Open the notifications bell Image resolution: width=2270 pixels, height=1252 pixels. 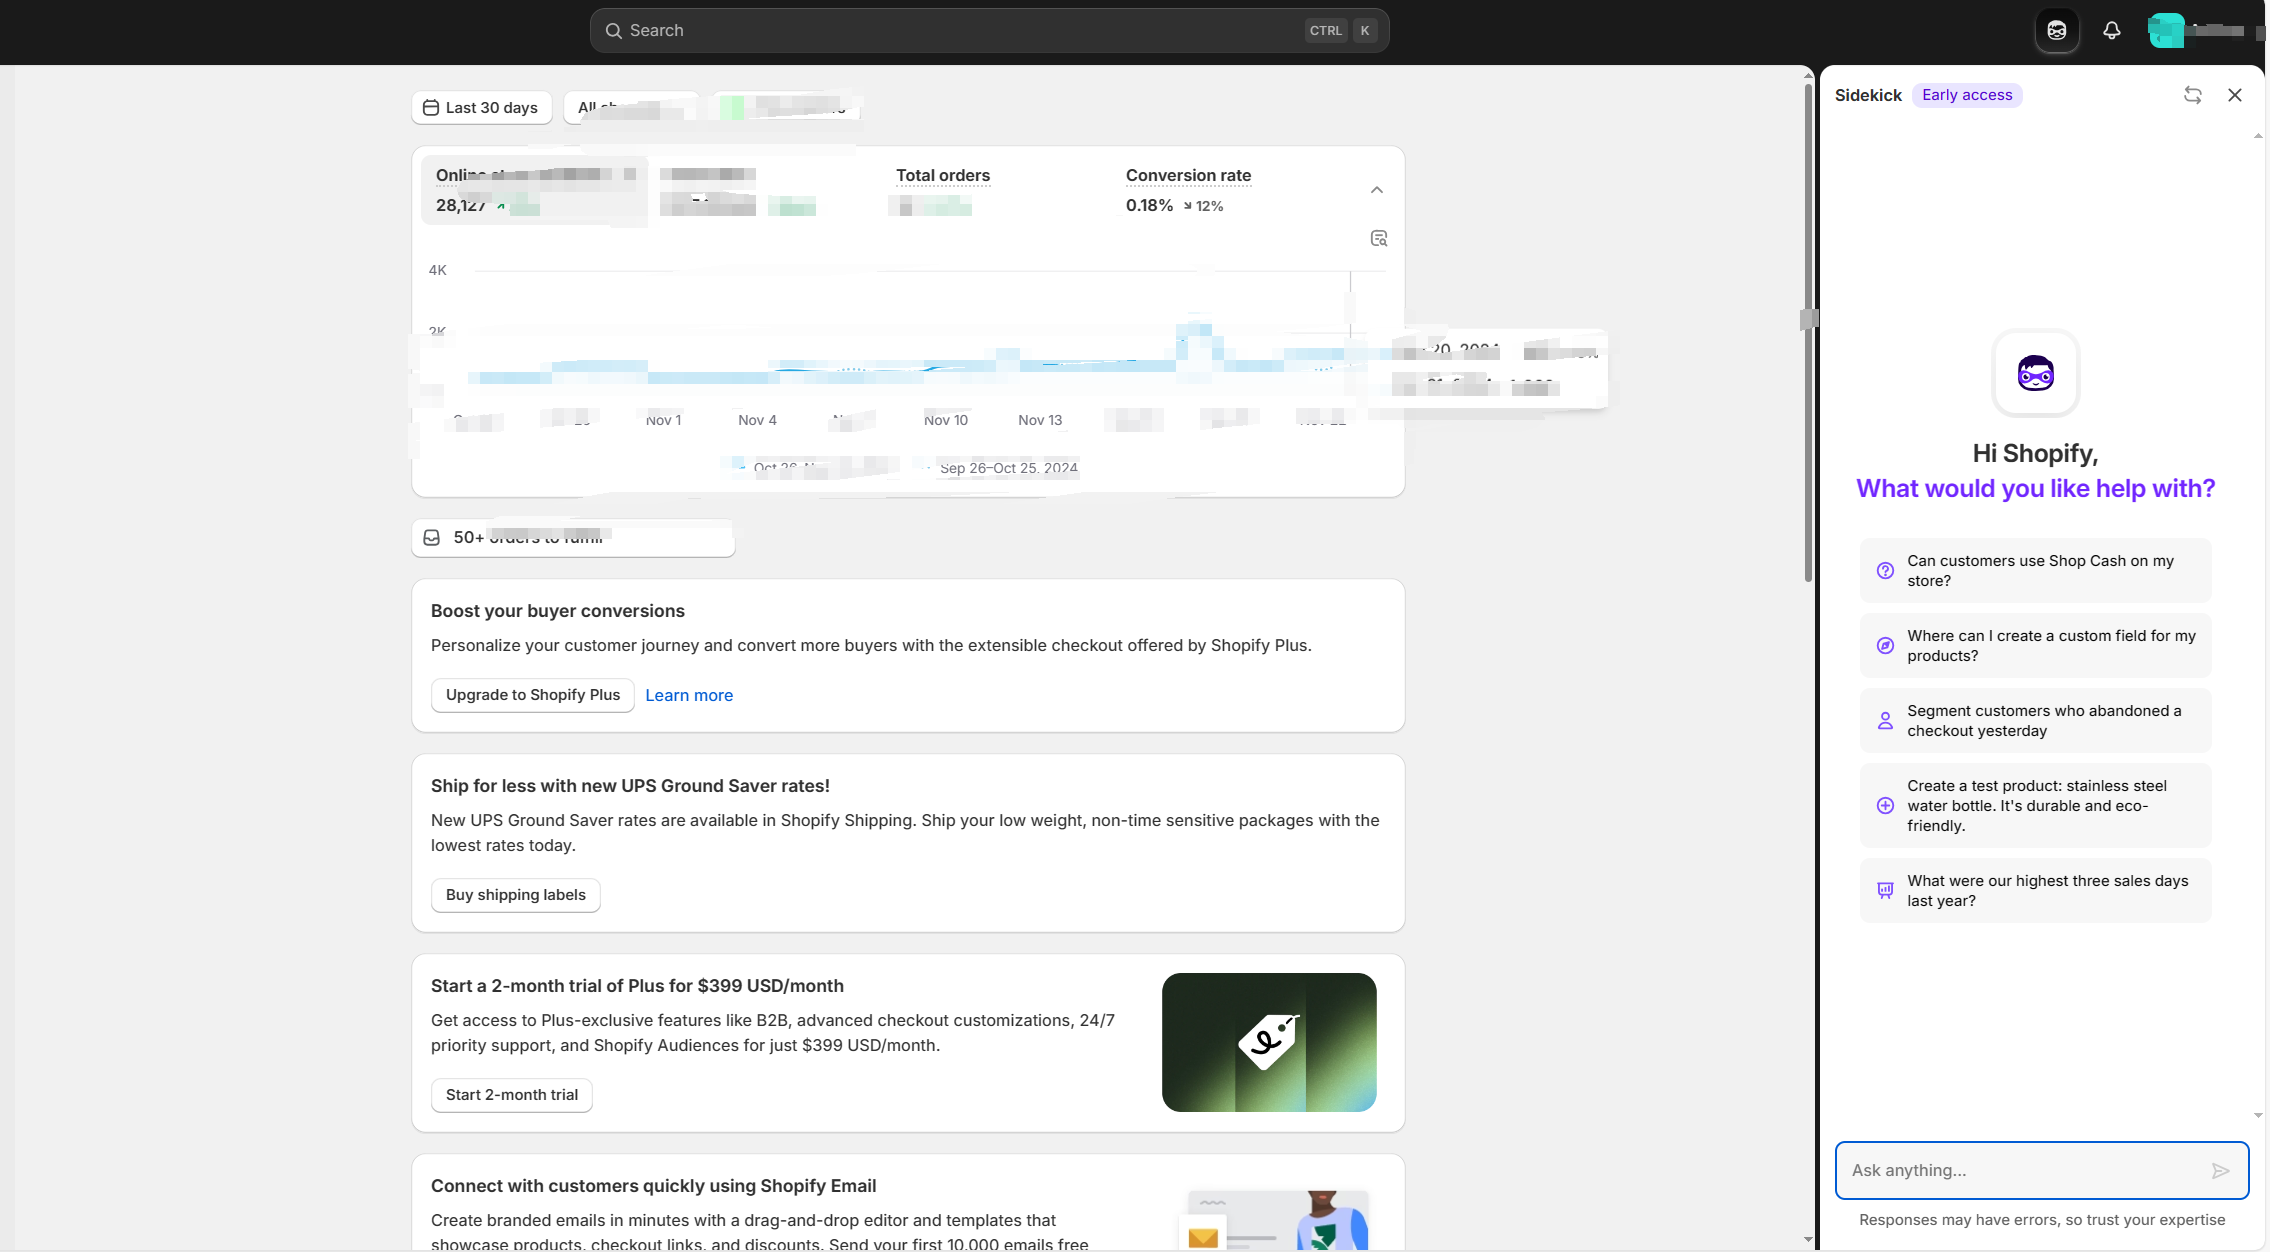[2111, 31]
